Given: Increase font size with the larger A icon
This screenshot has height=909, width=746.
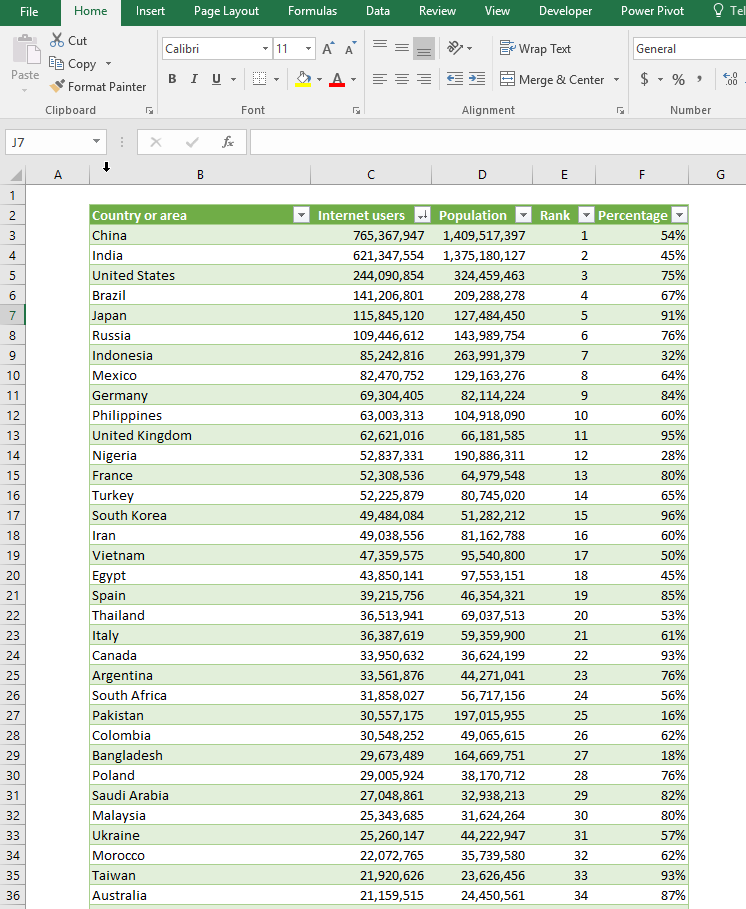Looking at the screenshot, I should pos(328,48).
